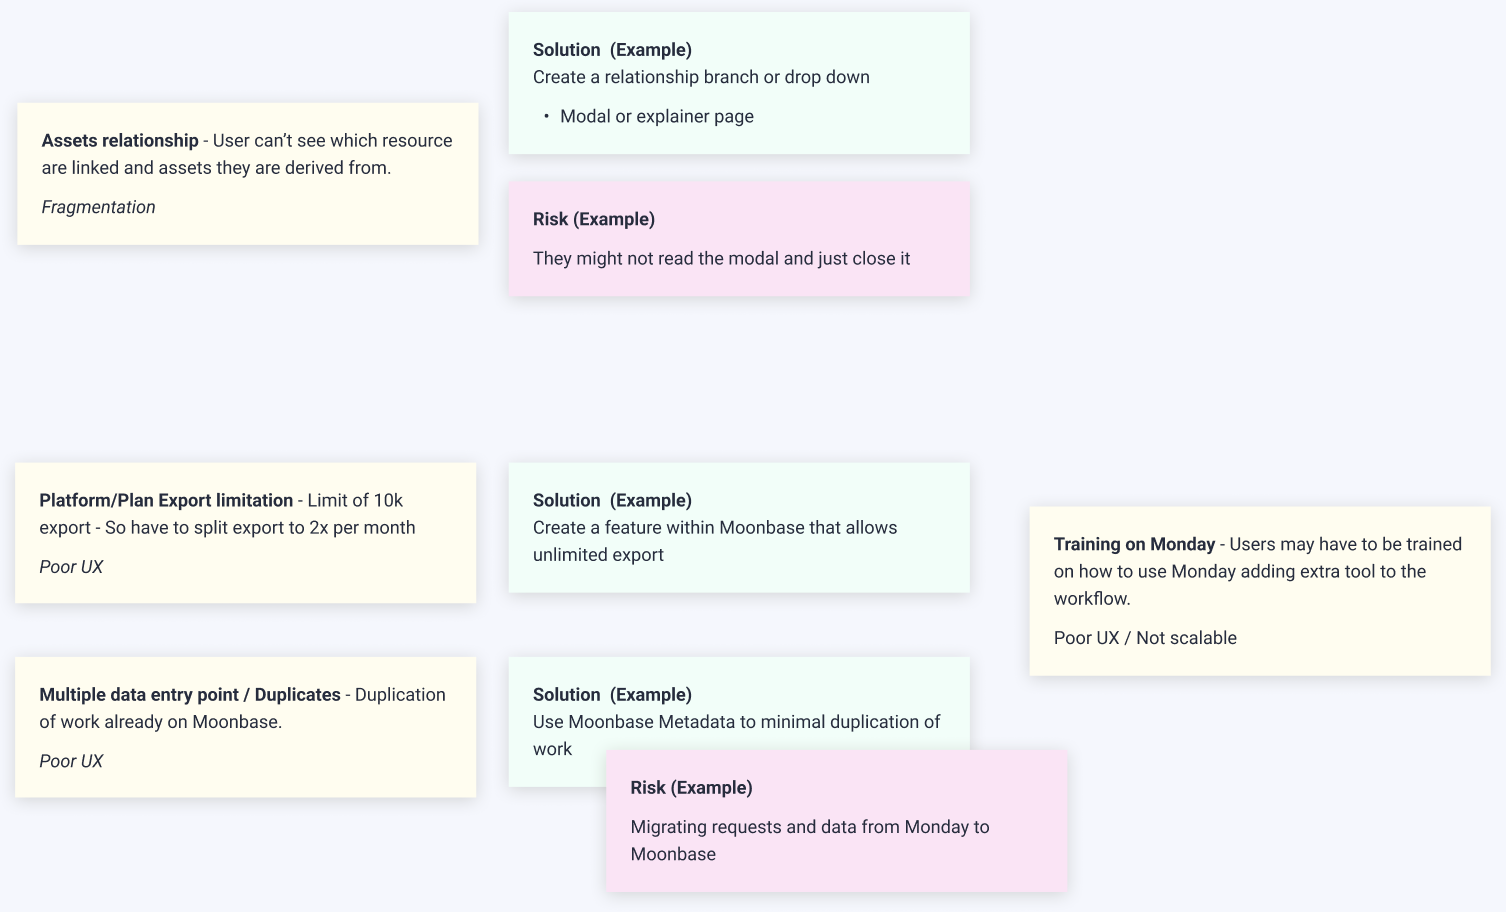Click the 'Risk (Example)' heading above modal text
This screenshot has height=912, width=1506.
click(594, 219)
